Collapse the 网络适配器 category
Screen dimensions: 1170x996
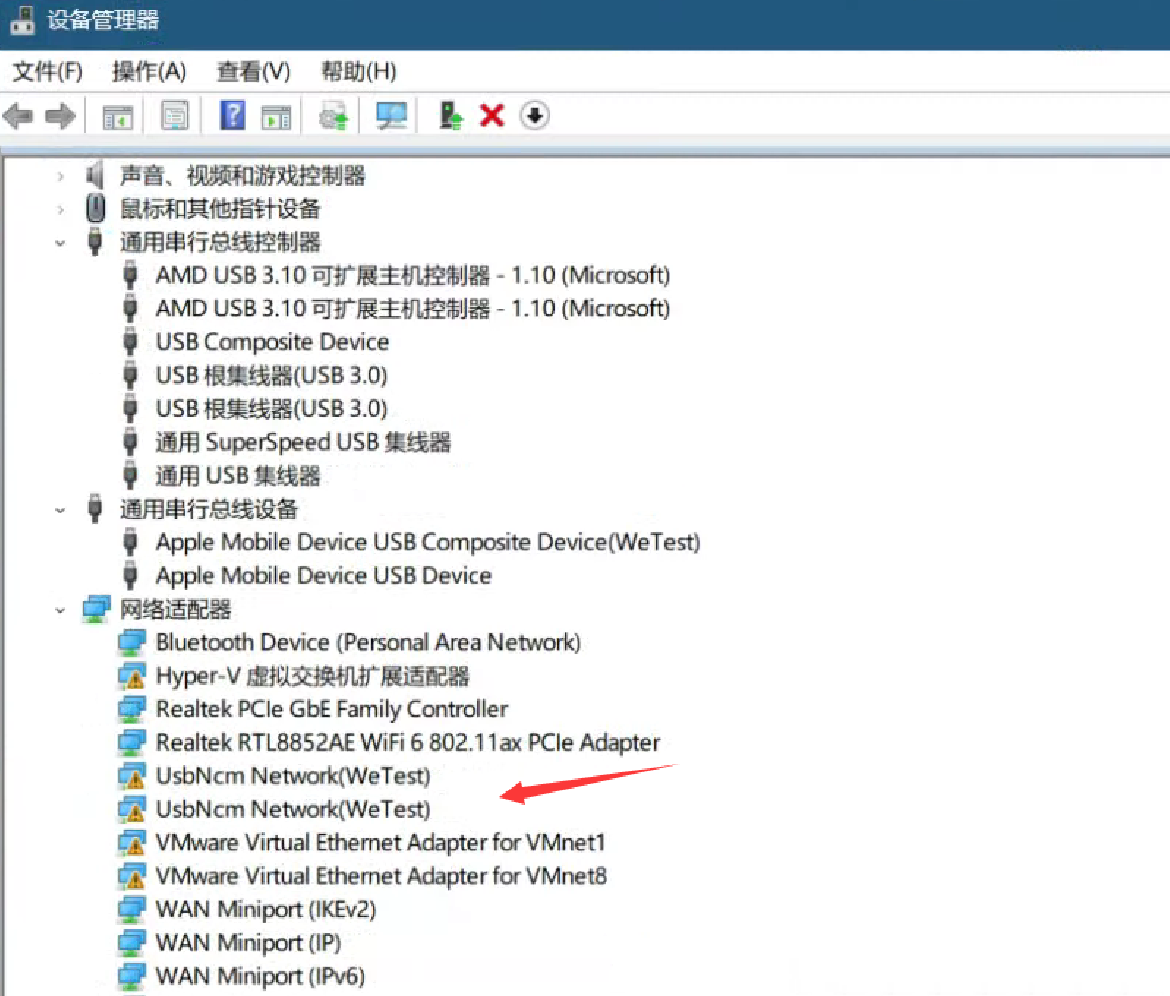pos(62,609)
